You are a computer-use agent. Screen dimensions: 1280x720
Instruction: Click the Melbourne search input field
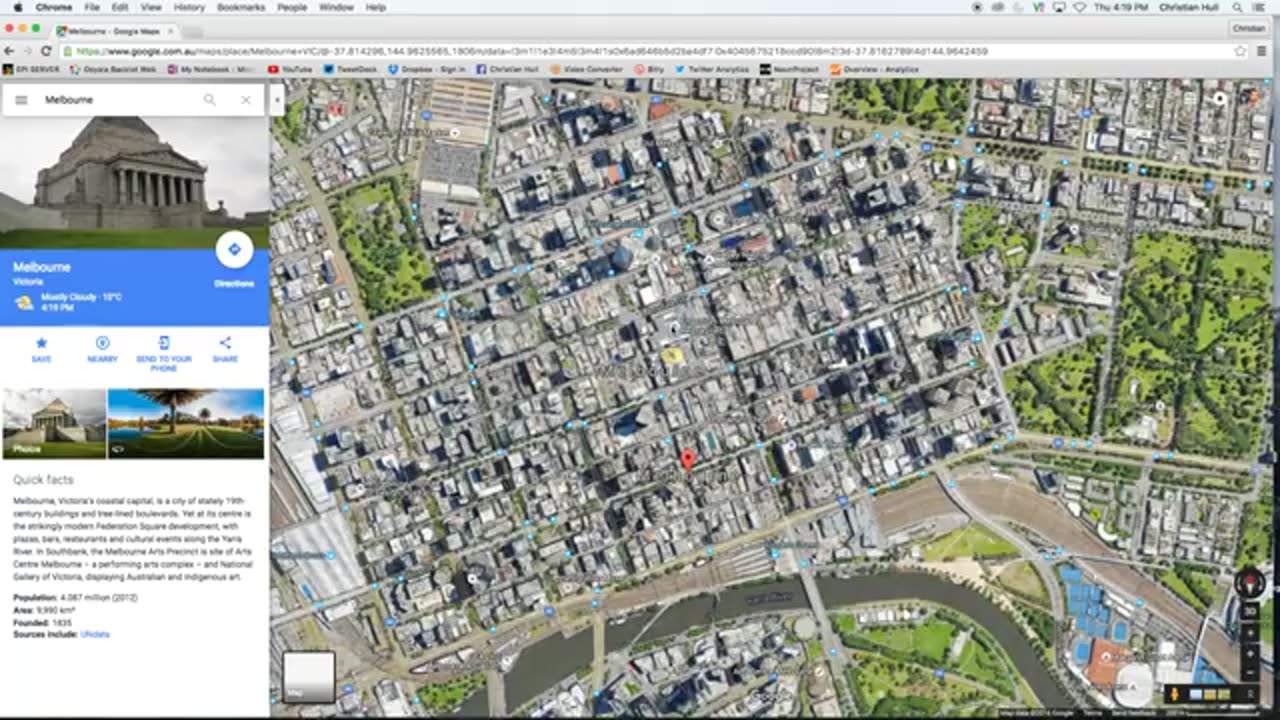point(120,100)
